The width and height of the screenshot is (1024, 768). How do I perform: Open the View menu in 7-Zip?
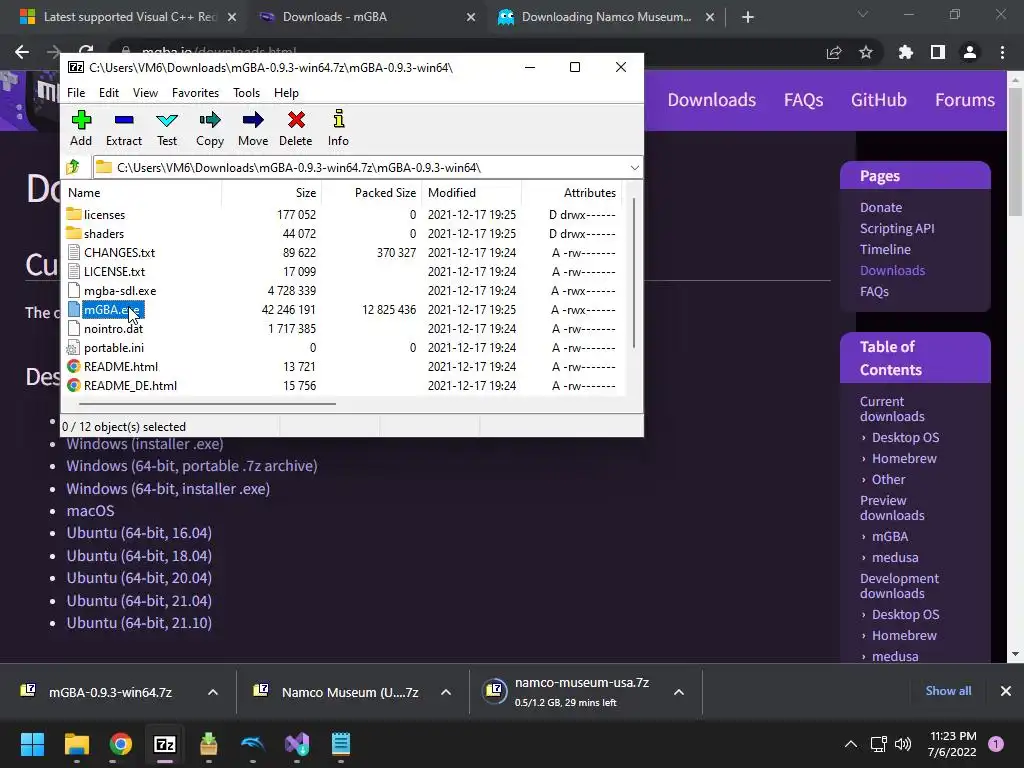(x=145, y=93)
